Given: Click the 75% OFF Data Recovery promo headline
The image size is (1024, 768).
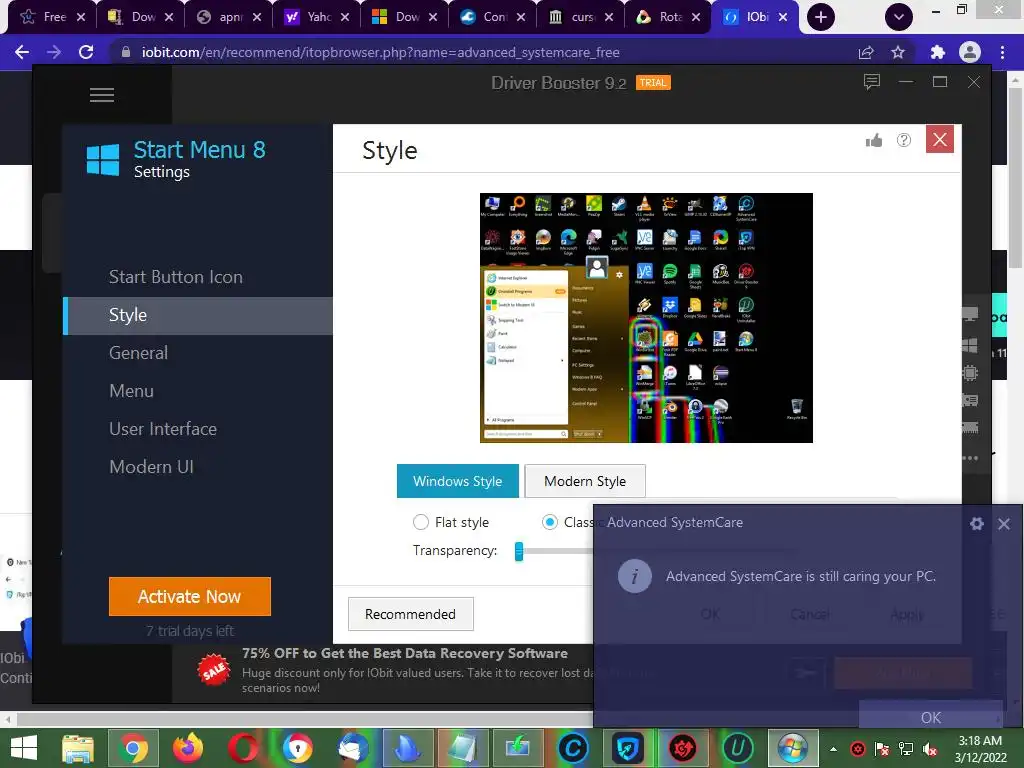Looking at the screenshot, I should click(405, 653).
